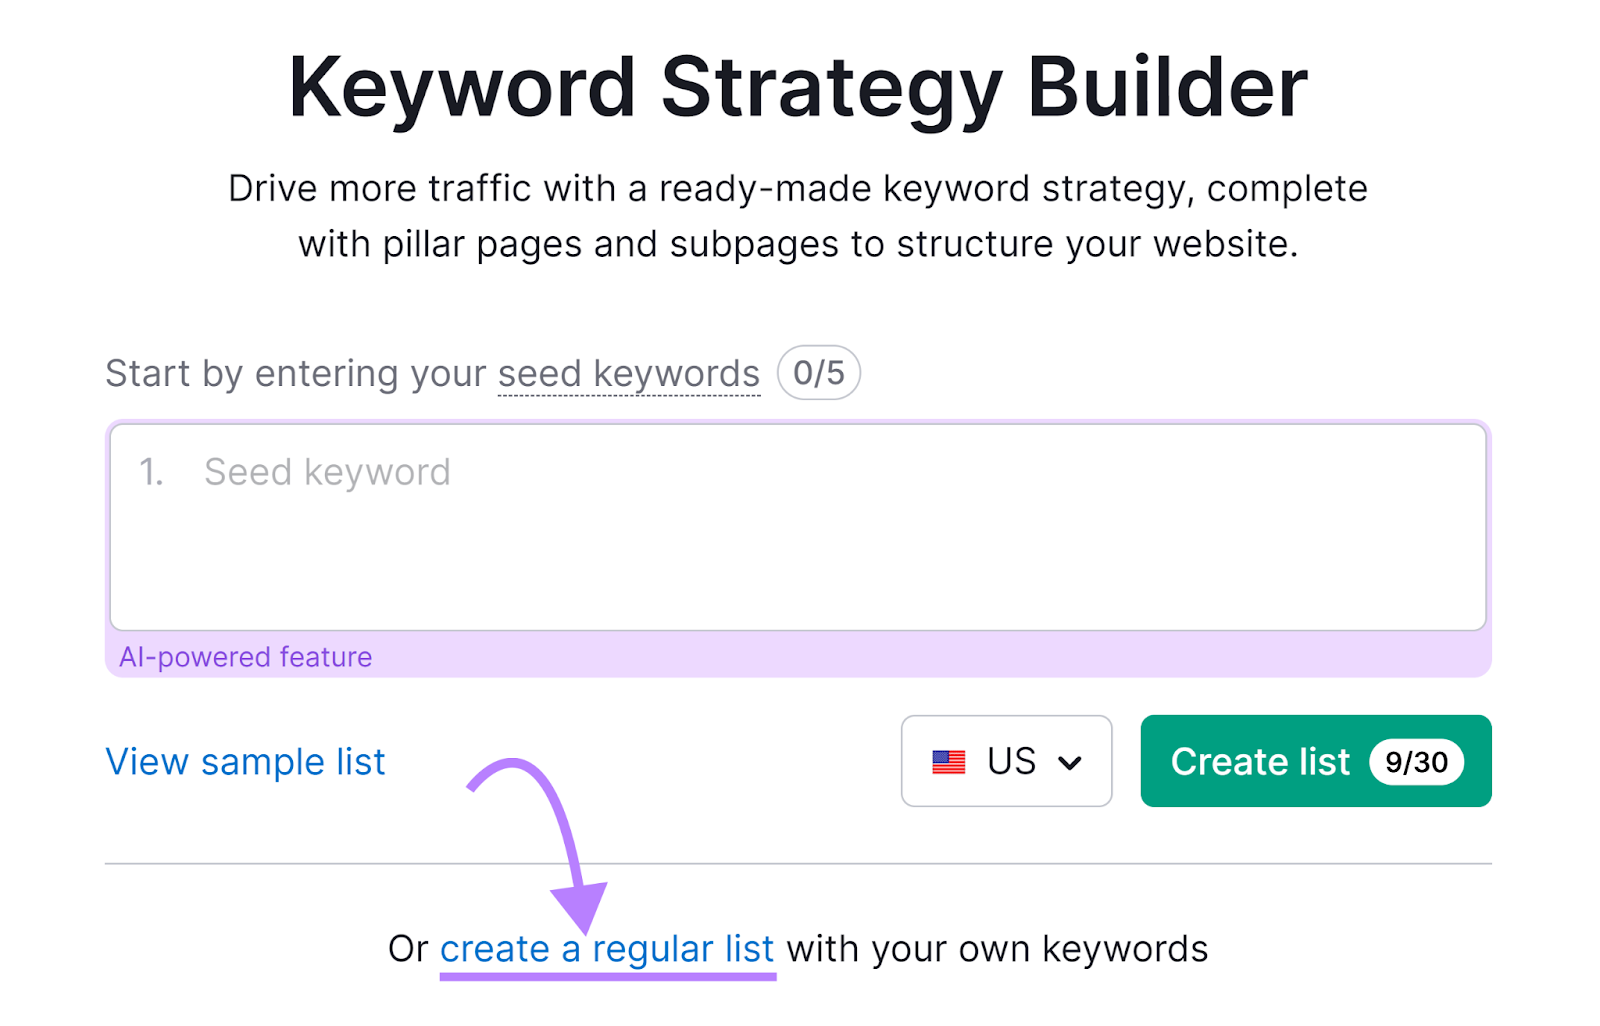Click the 9/30 counter badge
The image size is (1600, 1026).
[x=1416, y=761]
